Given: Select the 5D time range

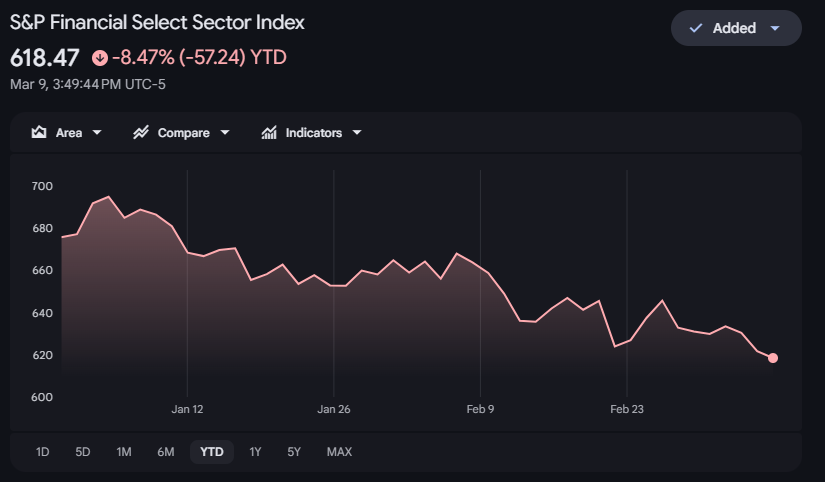Looking at the screenshot, I should (x=83, y=452).
